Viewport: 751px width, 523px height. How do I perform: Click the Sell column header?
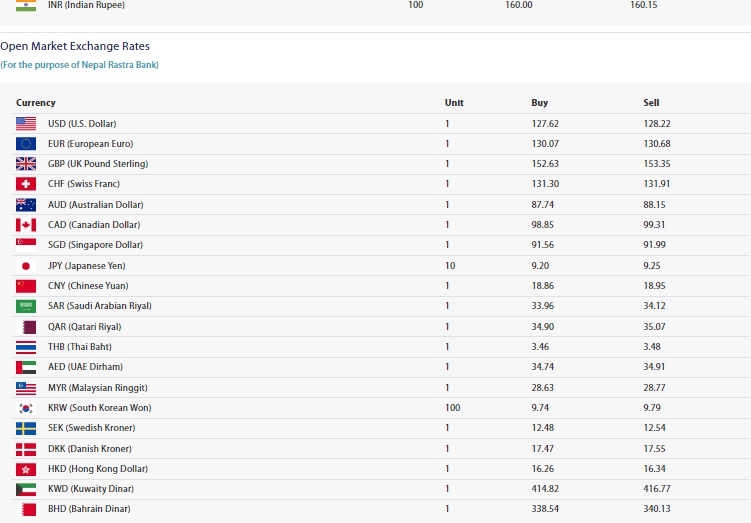pos(651,103)
